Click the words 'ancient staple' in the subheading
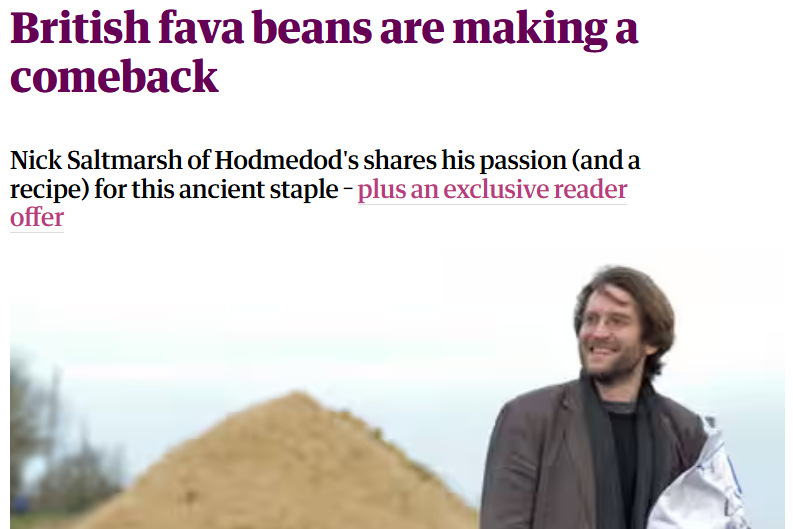 pos(258,190)
